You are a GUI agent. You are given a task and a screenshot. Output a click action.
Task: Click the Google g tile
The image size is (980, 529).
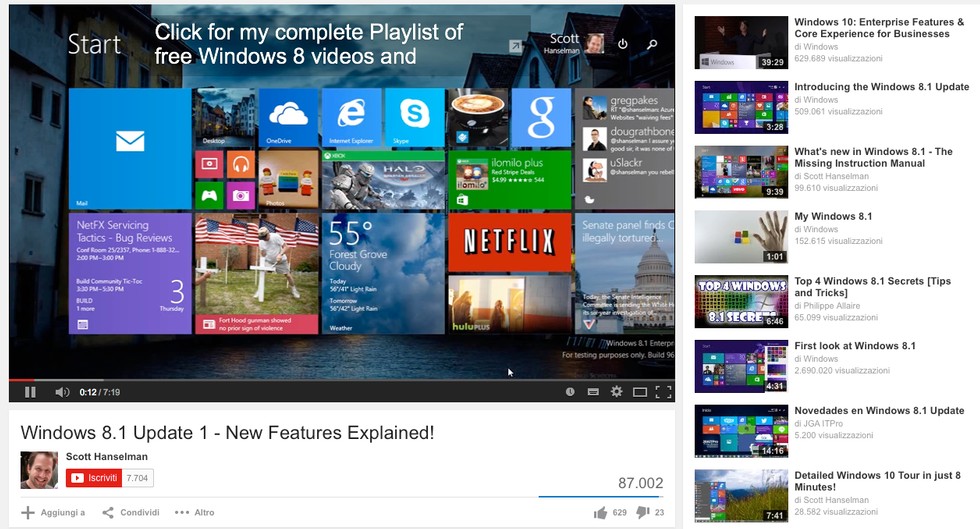pos(541,118)
